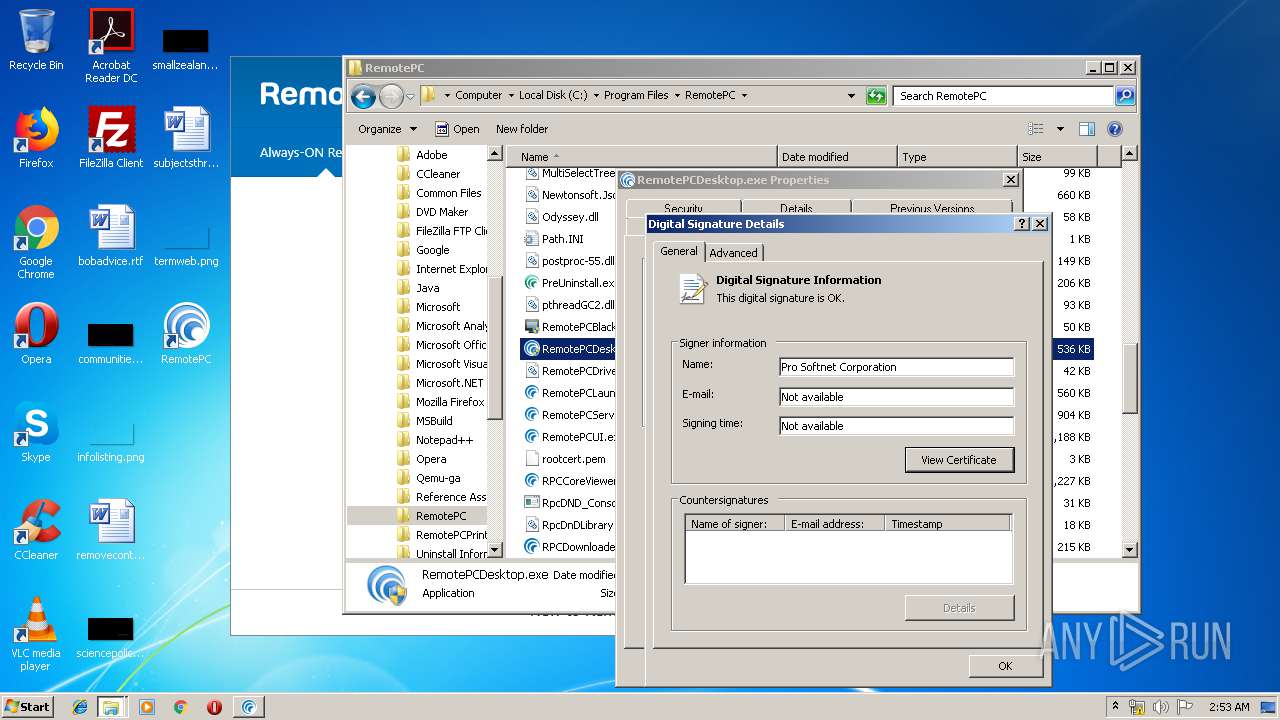Open the Opera desktop shortcut
Viewport: 1280px width, 720px height.
click(36, 334)
